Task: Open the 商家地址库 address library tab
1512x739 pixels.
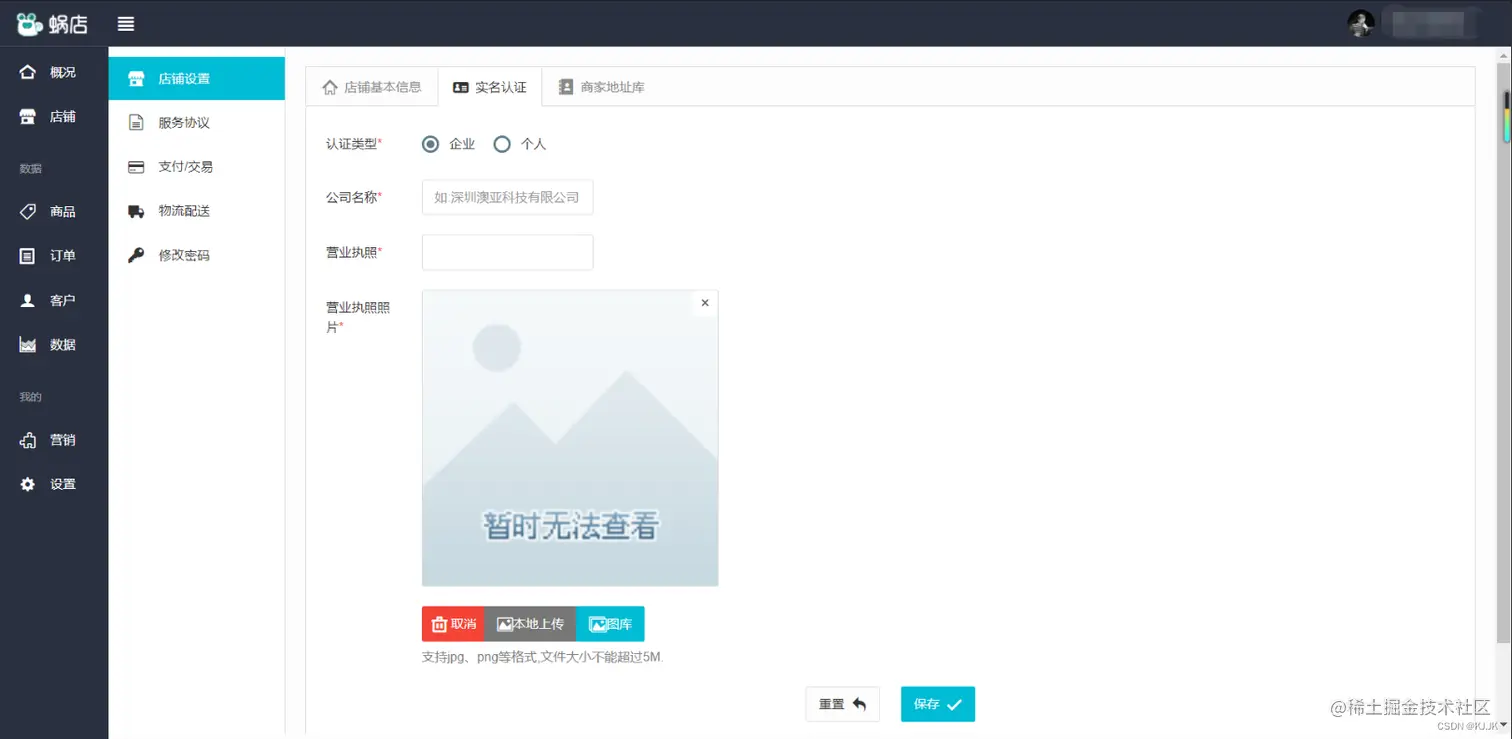Action: click(x=601, y=87)
